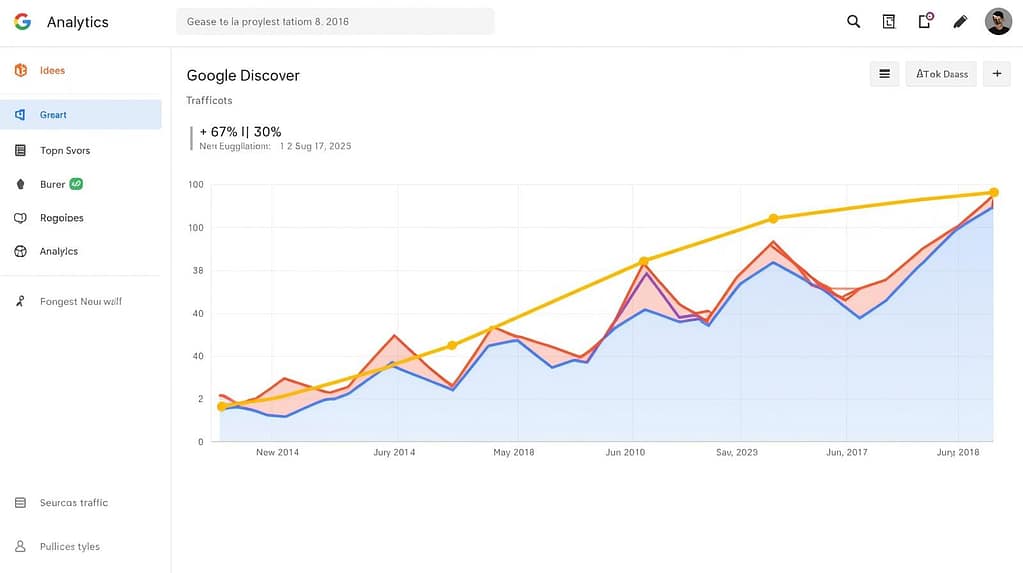Screen dimensions: 1023x573
Task: Click the Analytics globe icon in sidebar
Action: pos(20,252)
